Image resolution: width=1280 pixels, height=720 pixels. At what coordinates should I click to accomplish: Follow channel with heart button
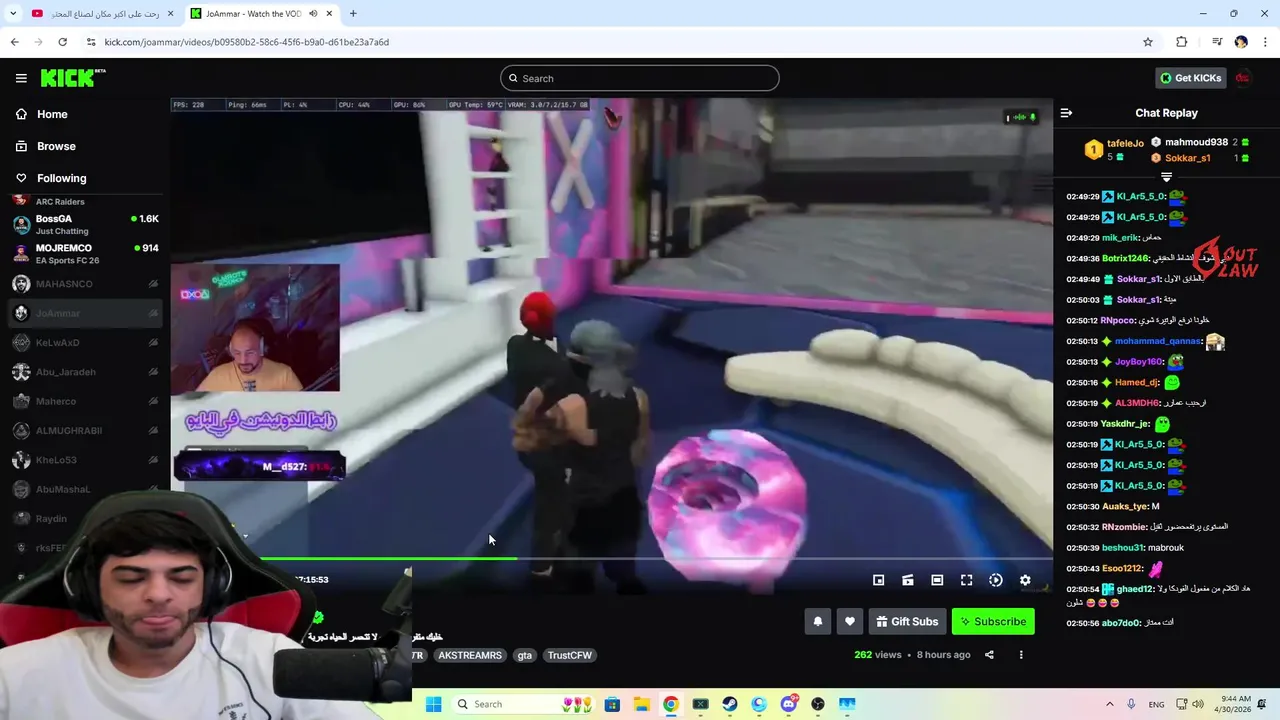click(850, 622)
